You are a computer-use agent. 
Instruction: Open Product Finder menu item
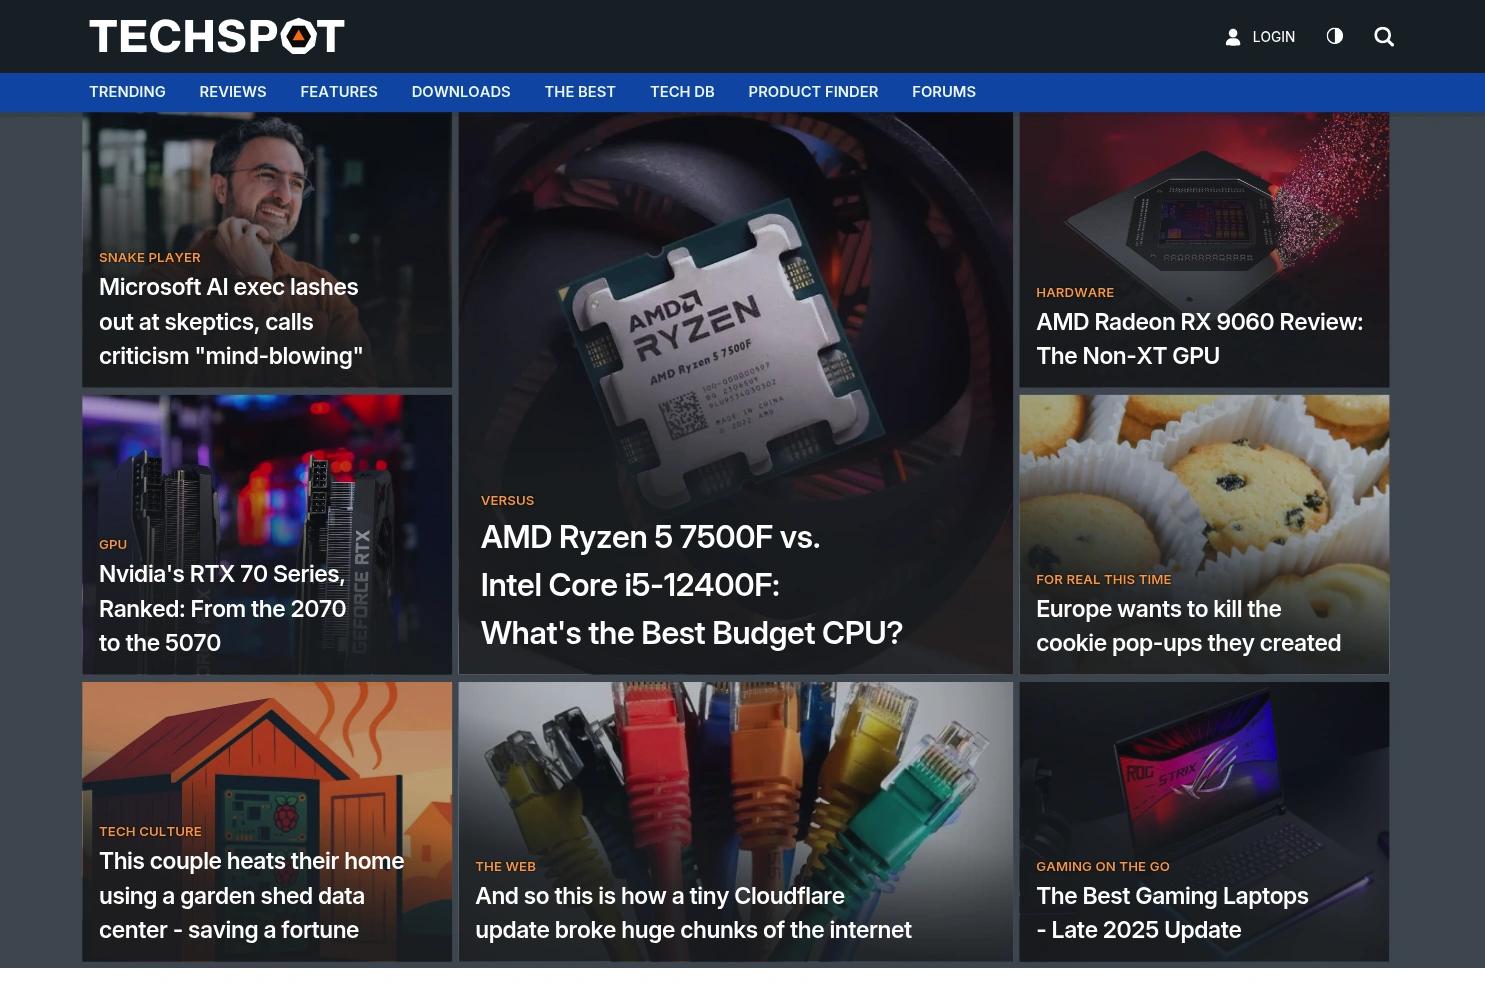click(813, 92)
